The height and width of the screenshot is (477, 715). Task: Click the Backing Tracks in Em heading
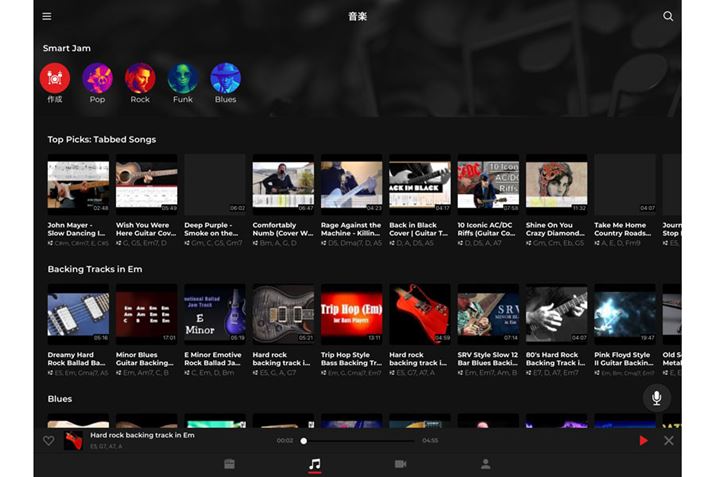[95, 269]
